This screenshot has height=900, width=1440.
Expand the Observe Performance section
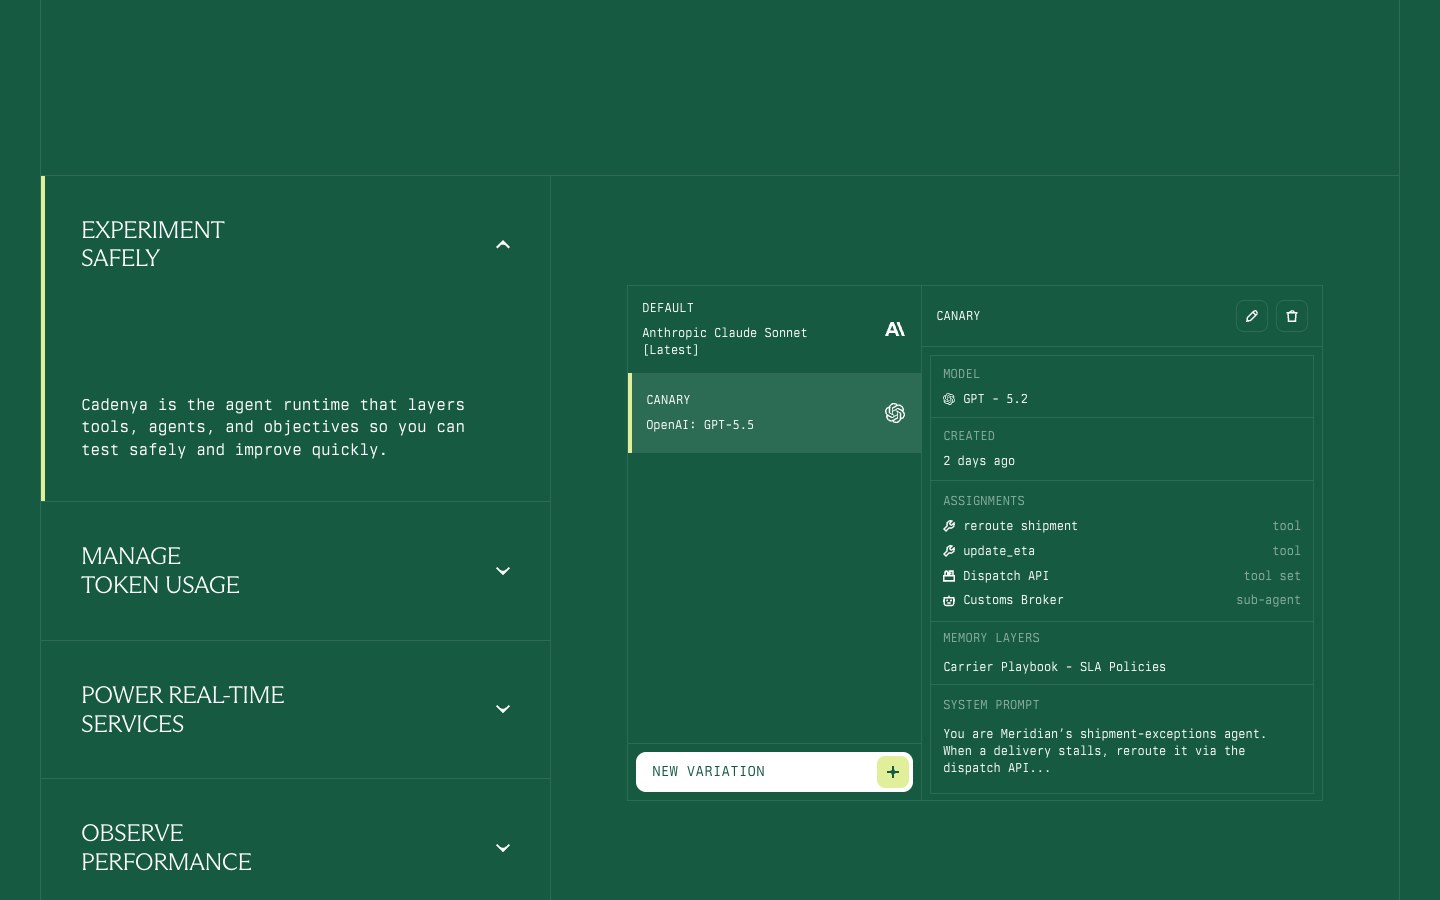(x=503, y=848)
